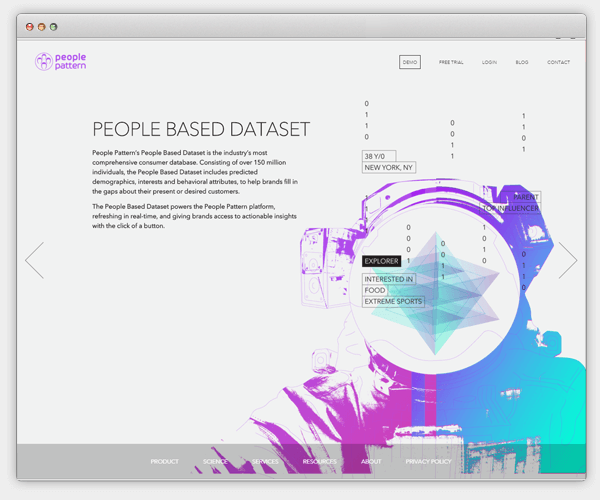Click the red close window button
The height and width of the screenshot is (500, 600).
coord(29,27)
